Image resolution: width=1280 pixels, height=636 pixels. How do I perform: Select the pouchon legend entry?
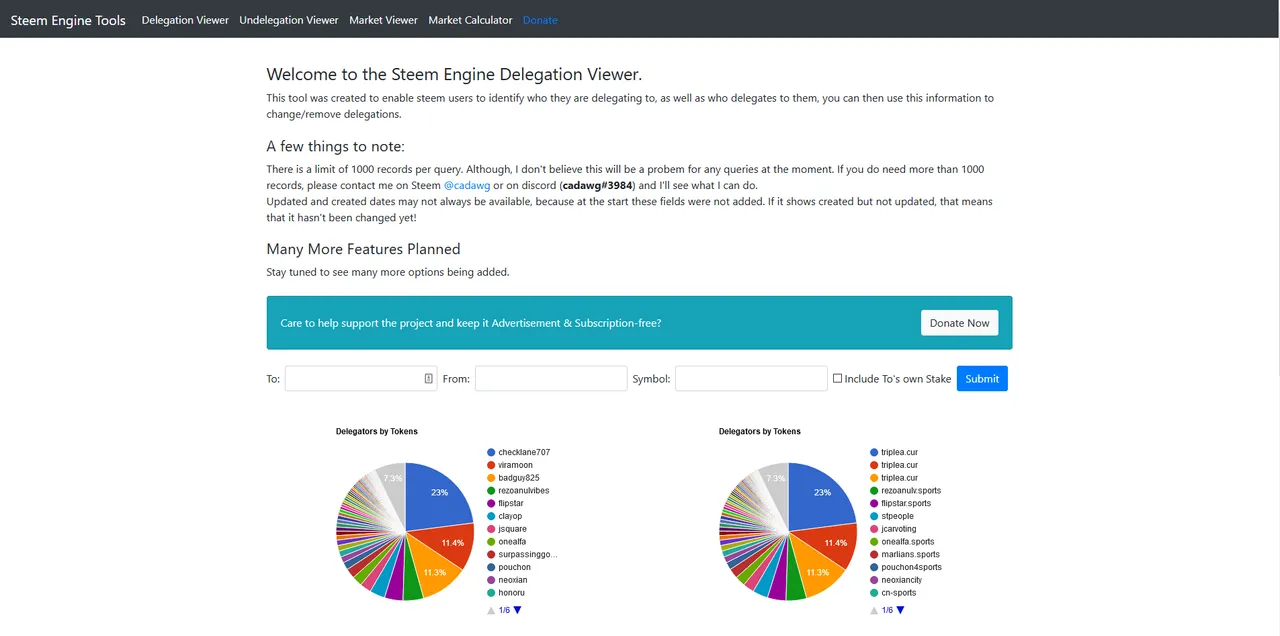(x=509, y=567)
